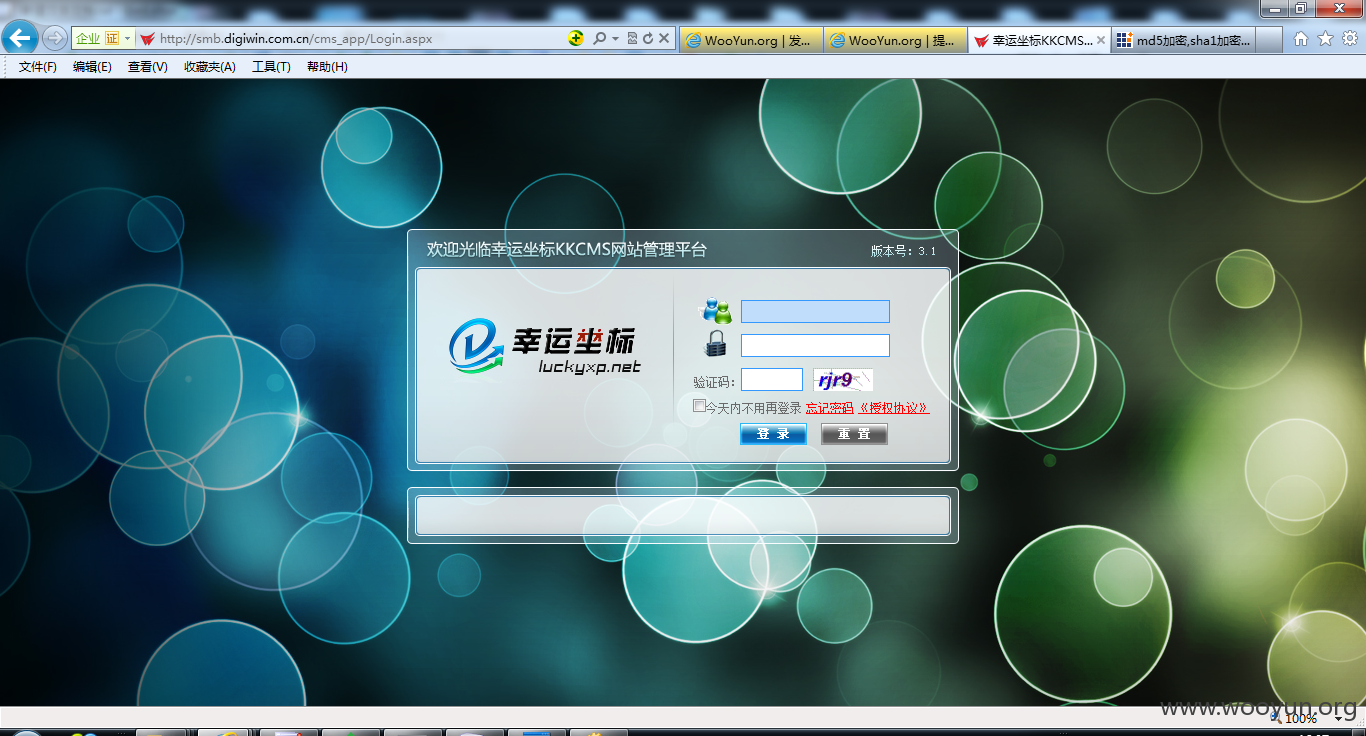Viewport: 1366px width, 736px height.
Task: Click the 验证码 captcha input field
Action: pos(772,380)
